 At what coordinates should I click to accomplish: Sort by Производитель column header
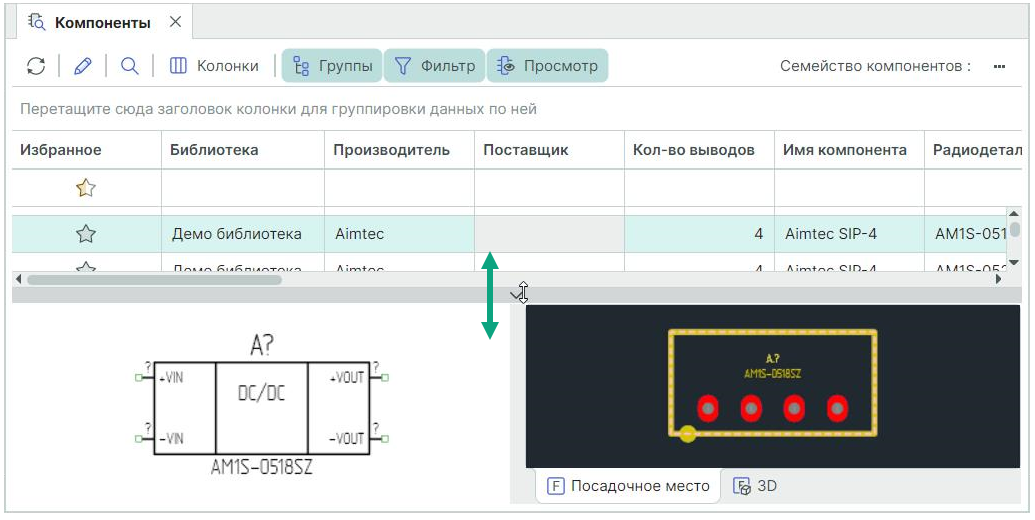coord(391,150)
